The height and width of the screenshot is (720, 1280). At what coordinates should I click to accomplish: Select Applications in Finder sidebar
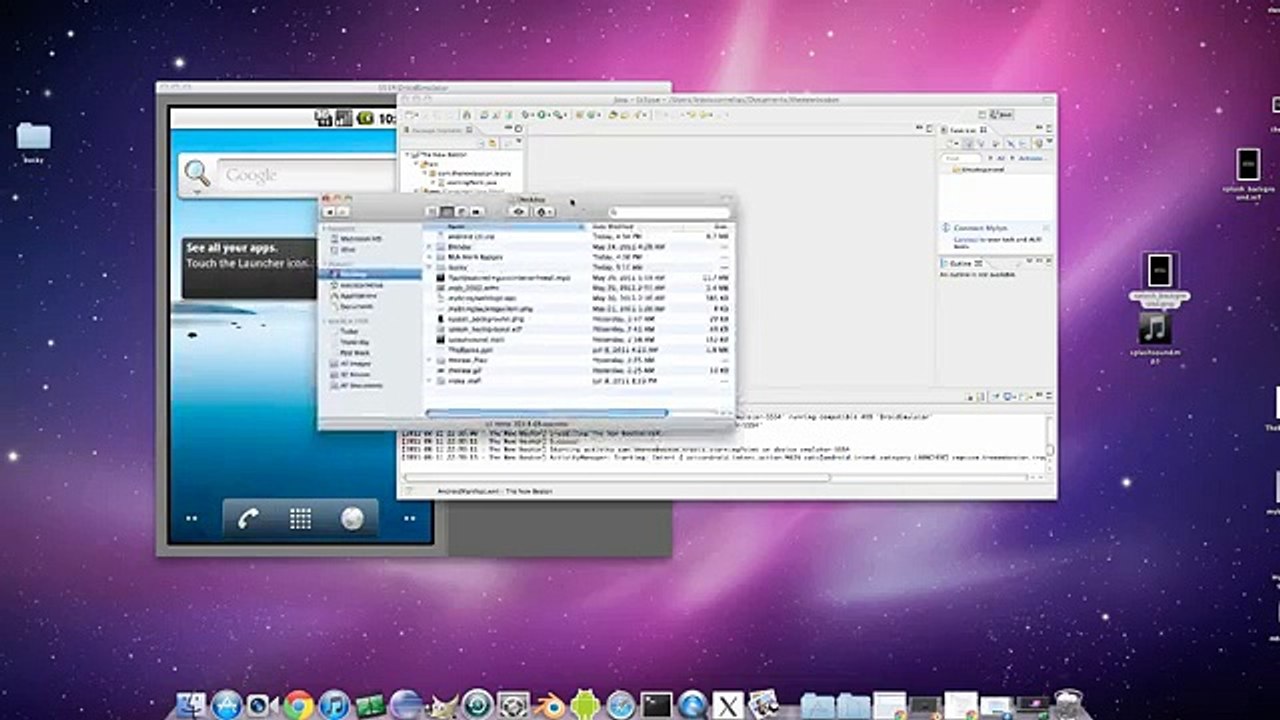[357, 296]
